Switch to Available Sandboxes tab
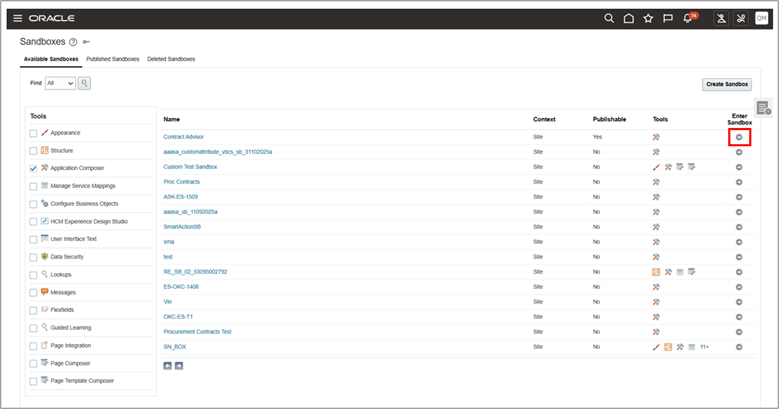The width and height of the screenshot is (779, 409). point(51,59)
